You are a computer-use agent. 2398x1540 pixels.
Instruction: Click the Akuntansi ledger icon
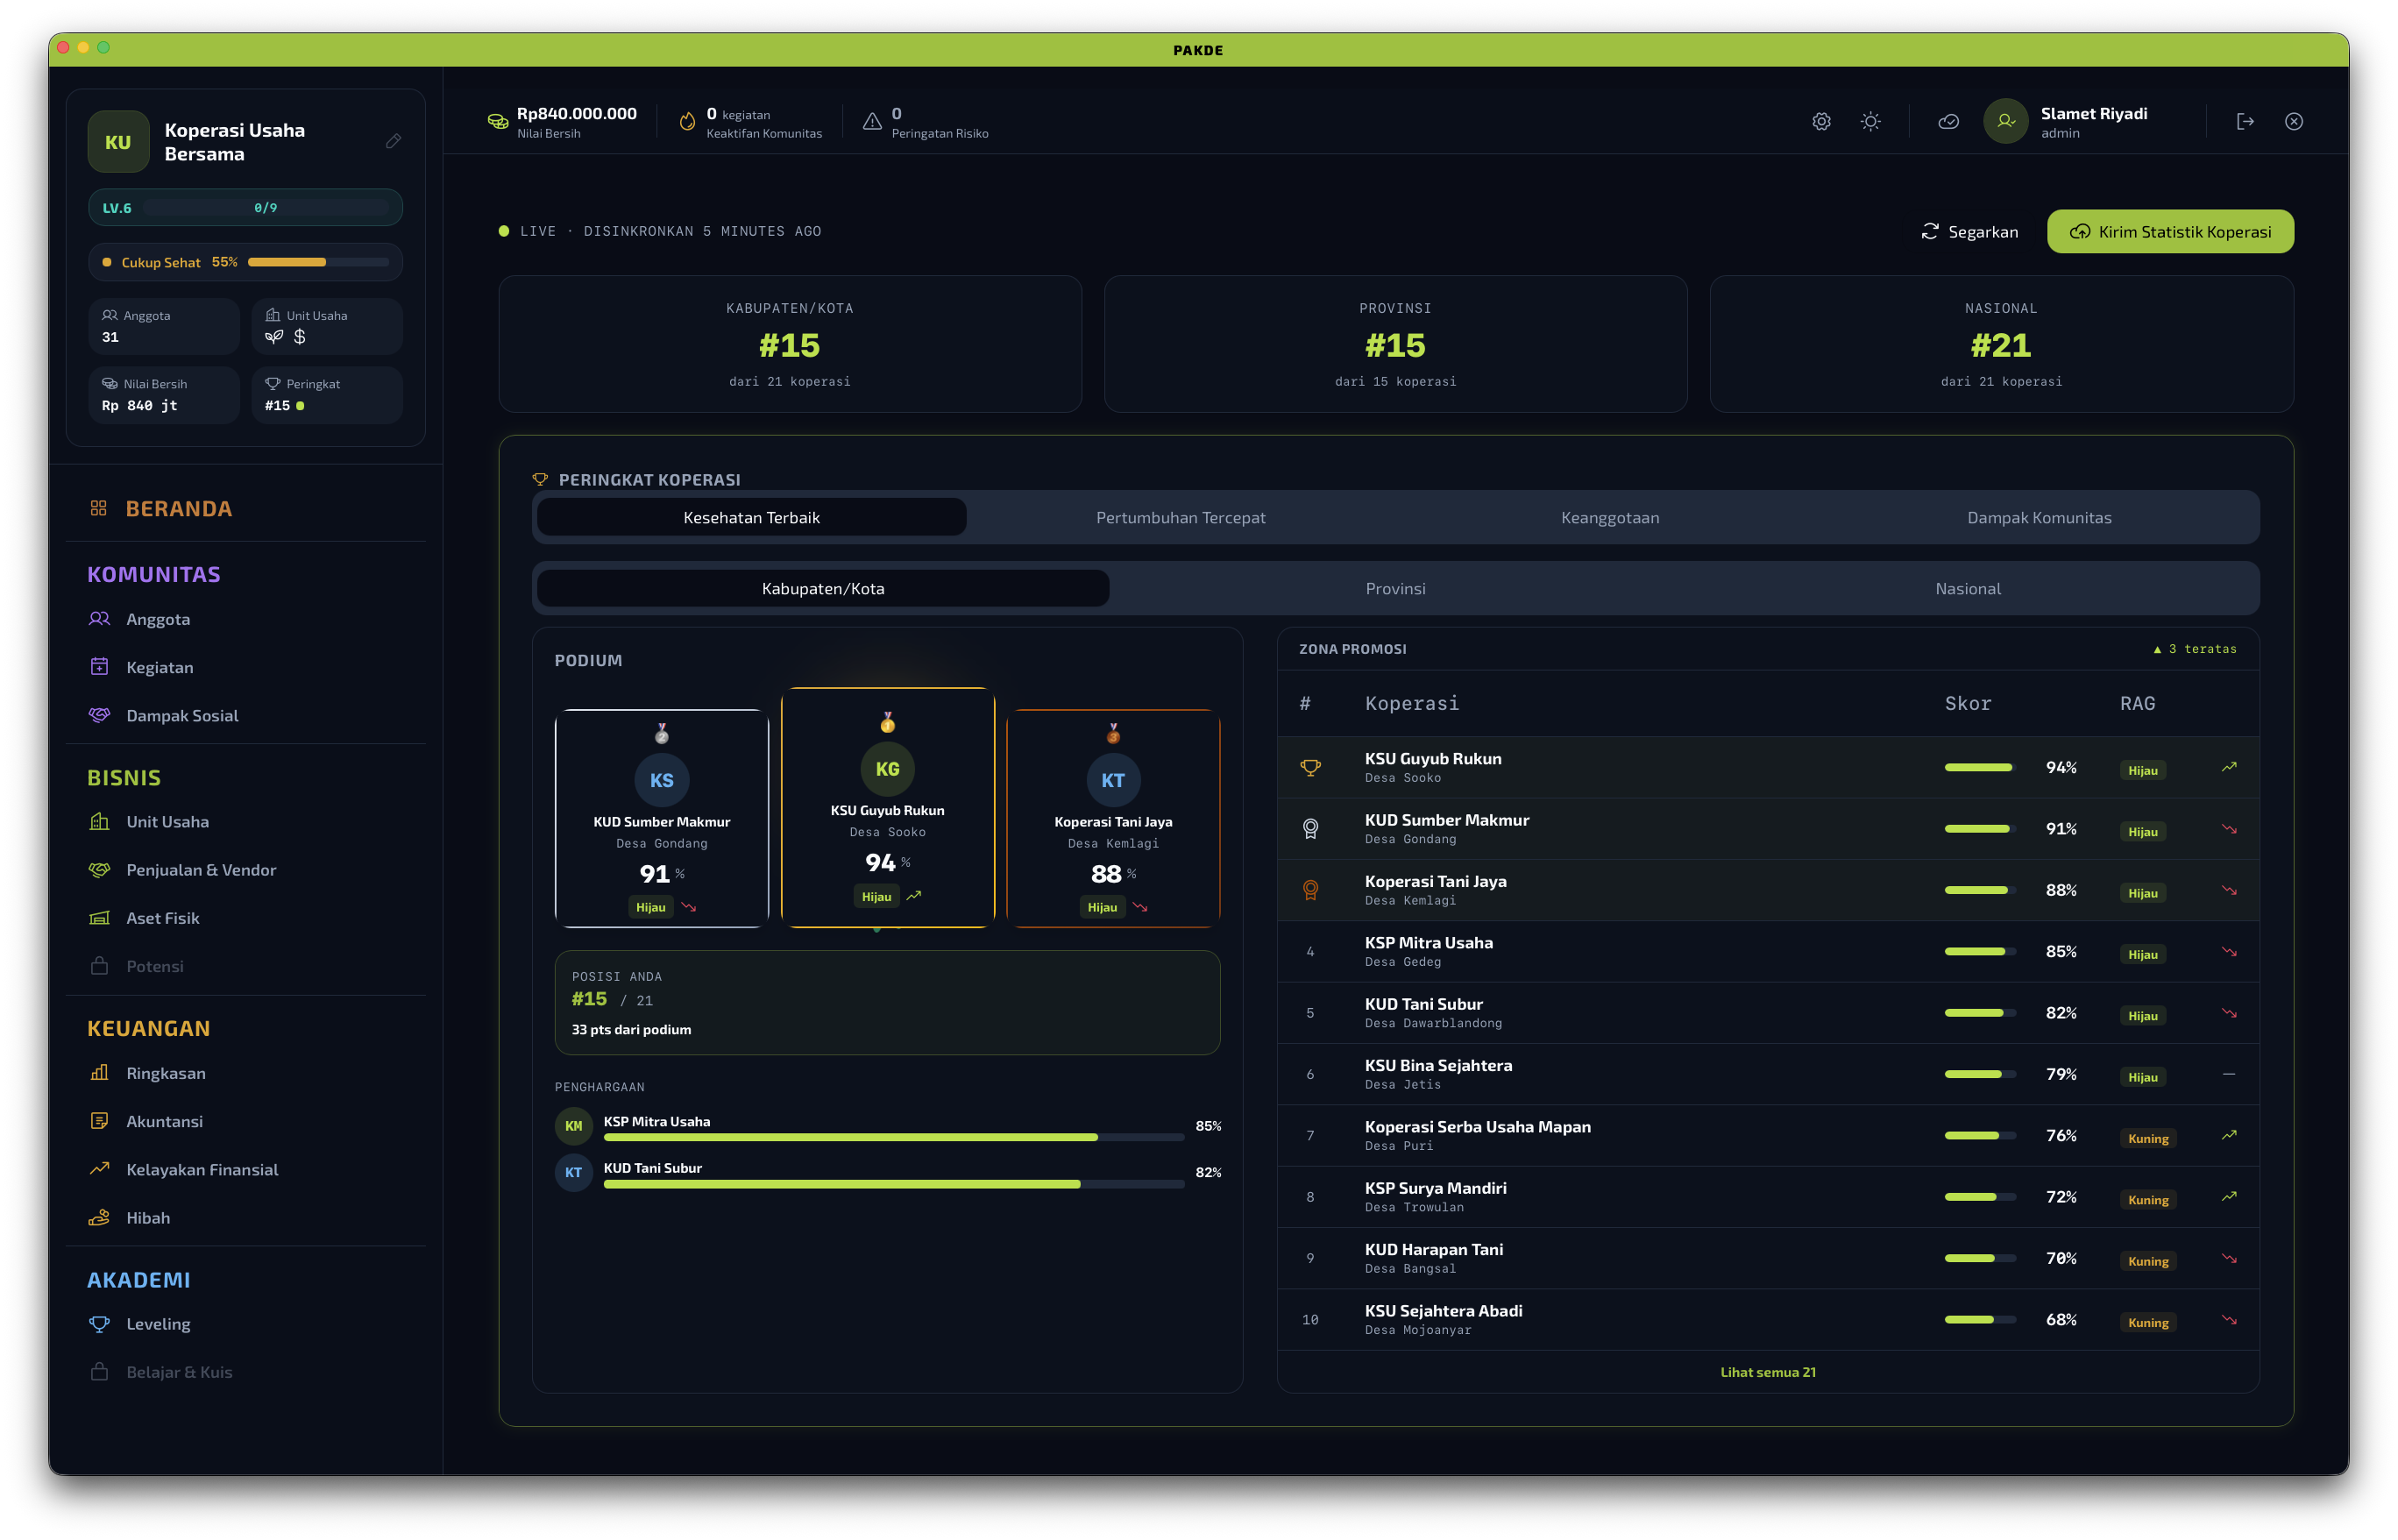(99, 1121)
